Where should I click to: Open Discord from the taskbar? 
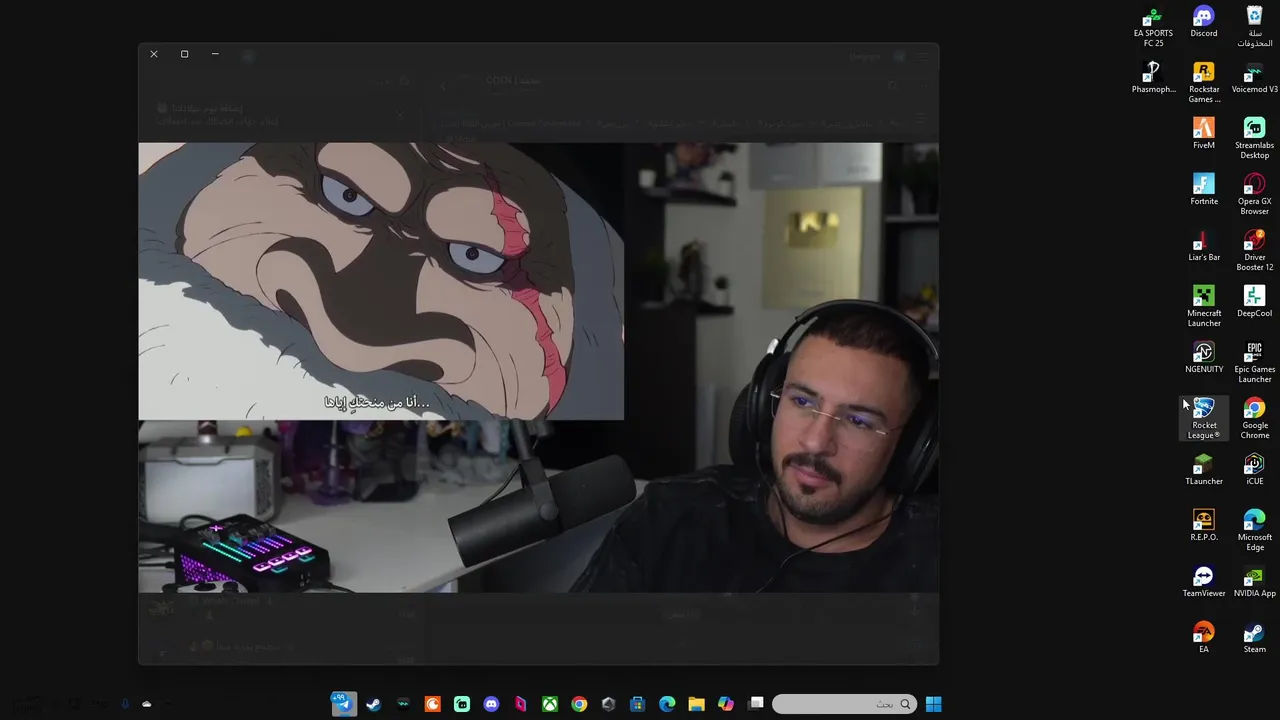tap(491, 704)
